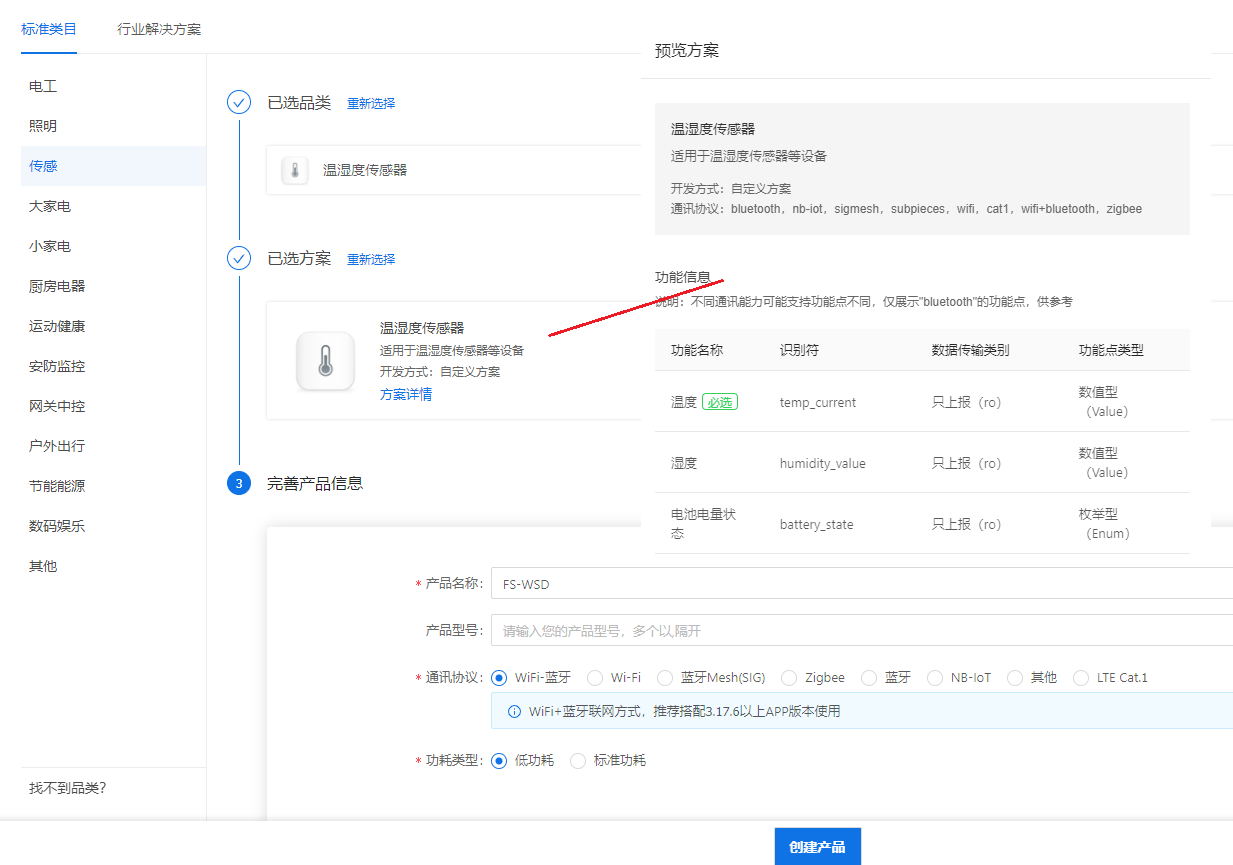Switch to the 行业解决方案 tab
Image resolution: width=1233 pixels, height=865 pixels.
(x=159, y=29)
